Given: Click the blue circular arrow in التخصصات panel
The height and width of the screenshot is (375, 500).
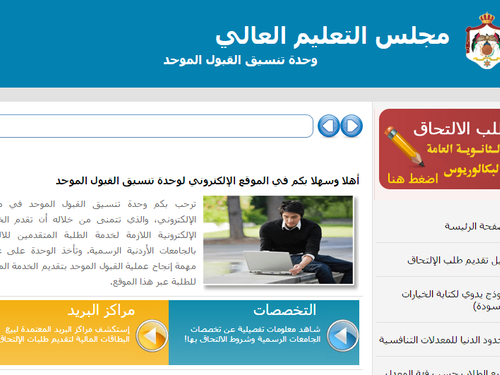Looking at the screenshot, I should pyautogui.click(x=343, y=336).
